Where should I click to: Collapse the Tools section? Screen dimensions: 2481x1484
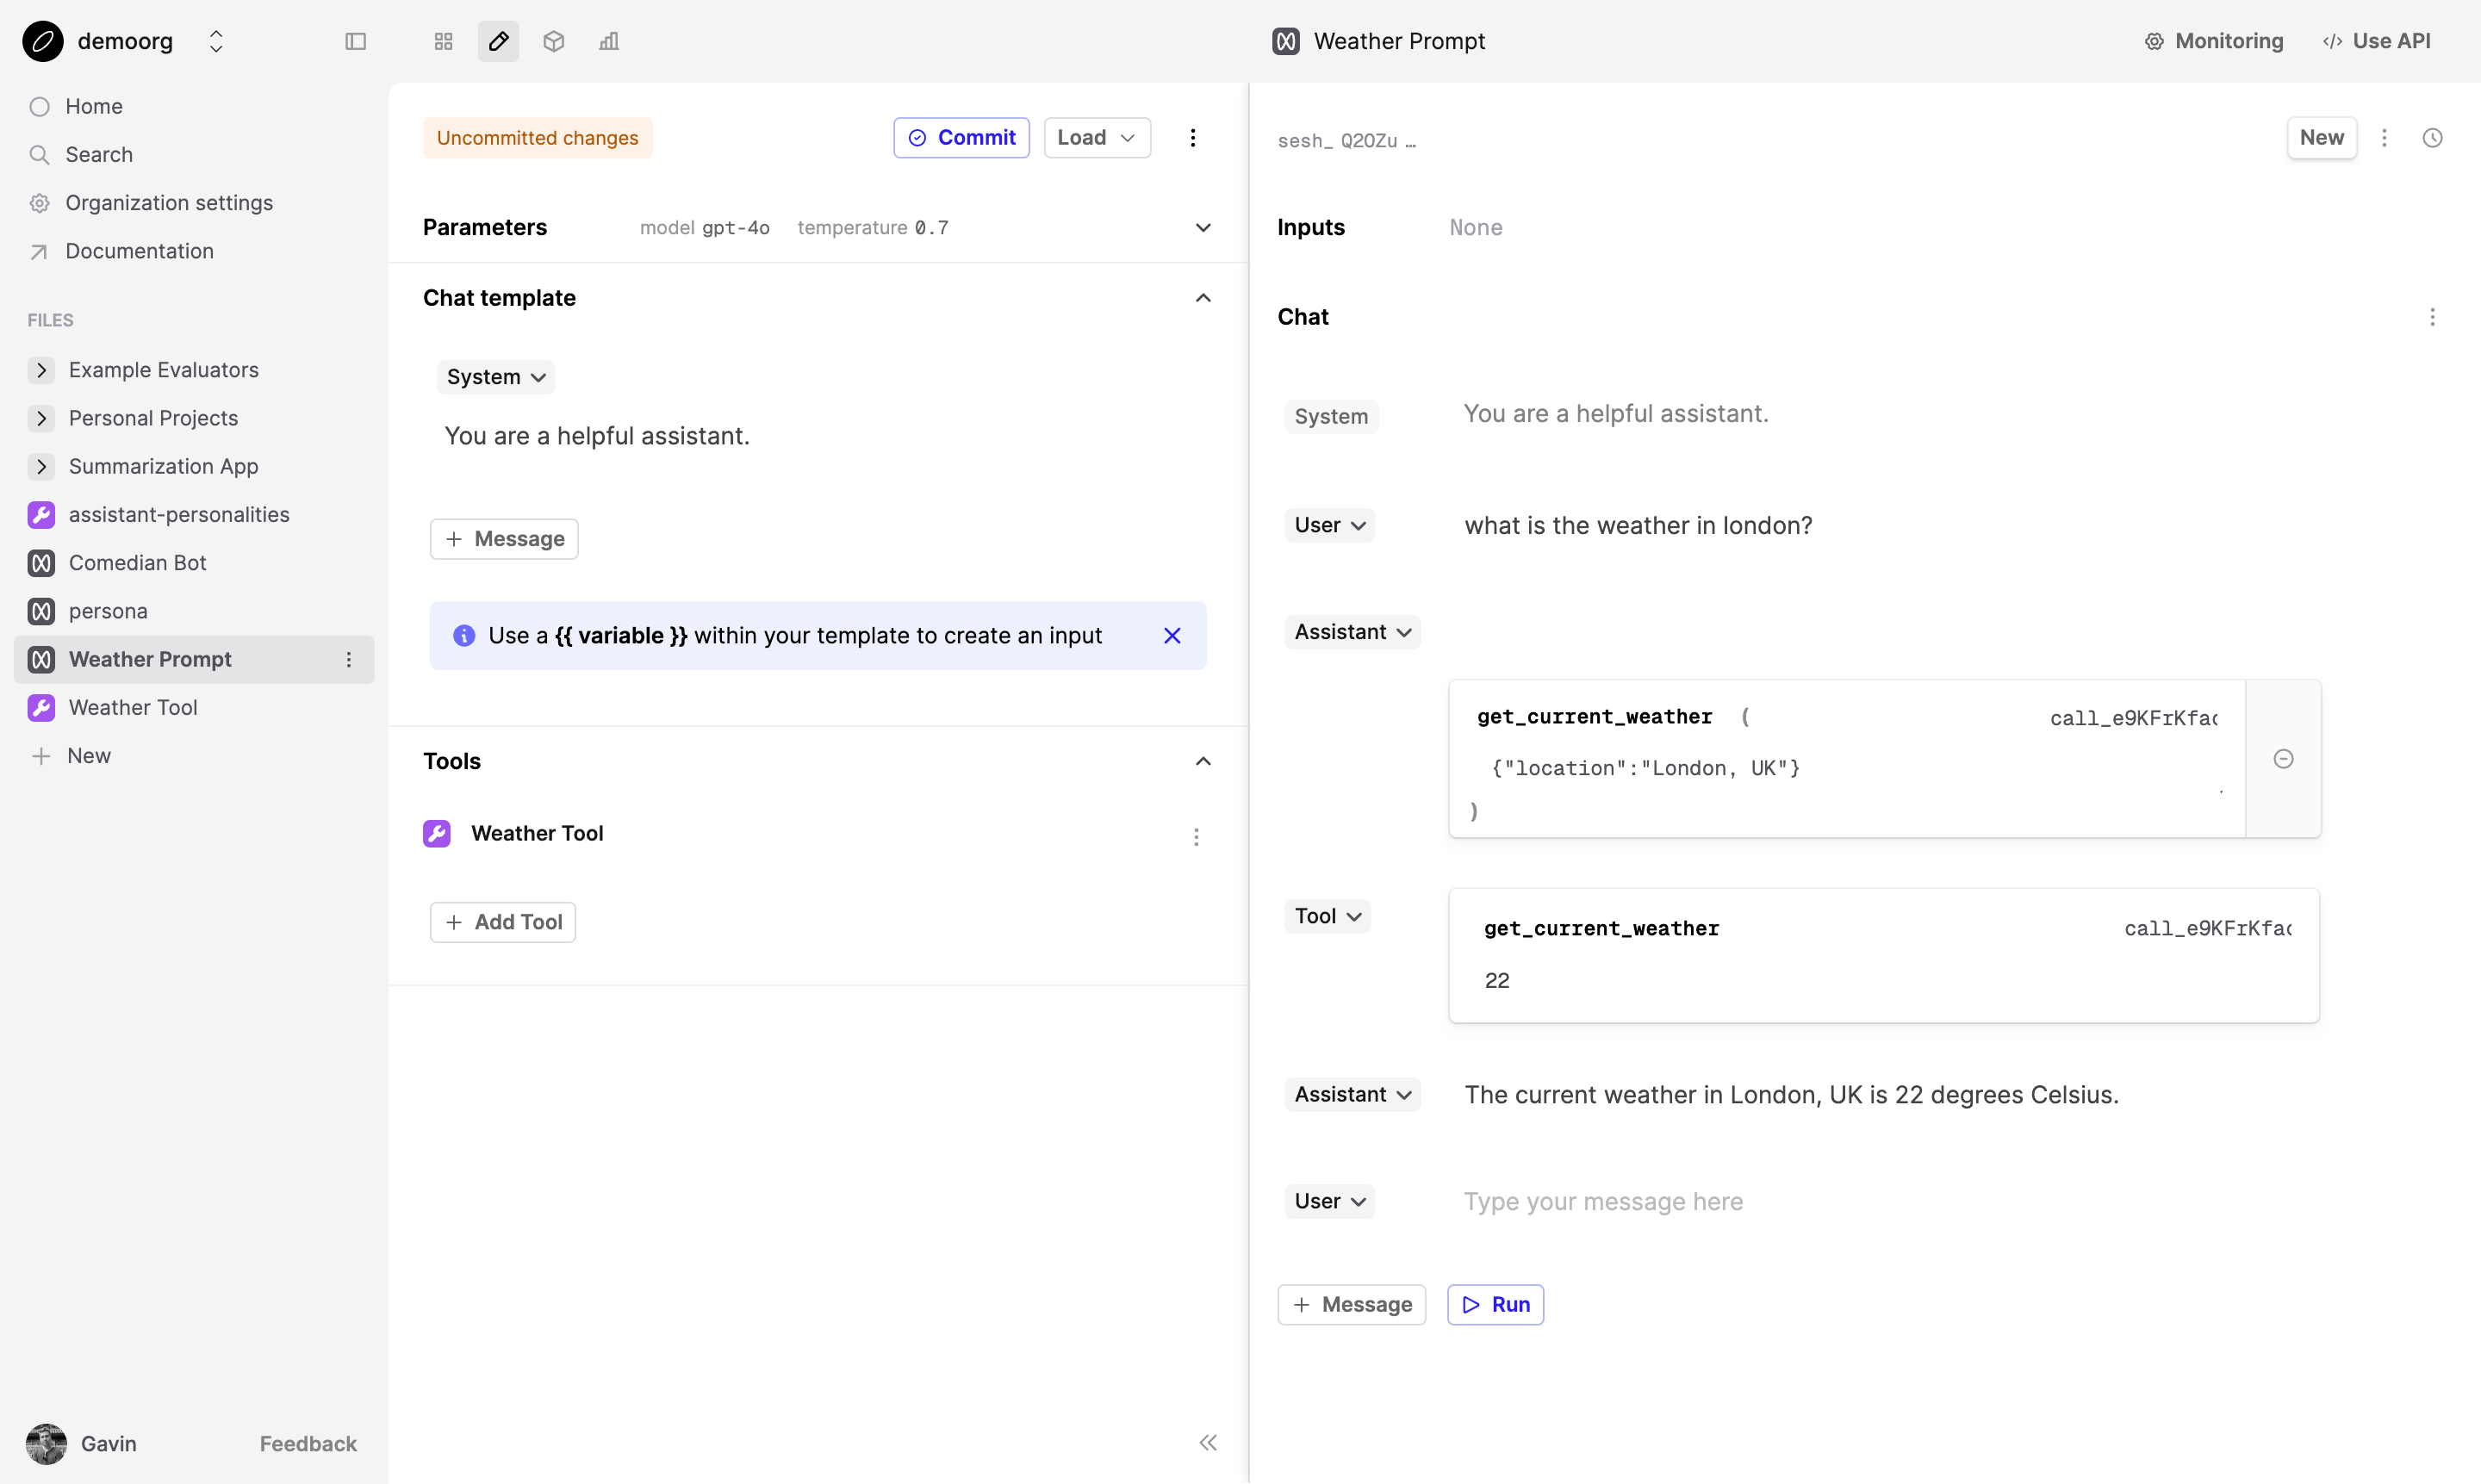(1203, 761)
